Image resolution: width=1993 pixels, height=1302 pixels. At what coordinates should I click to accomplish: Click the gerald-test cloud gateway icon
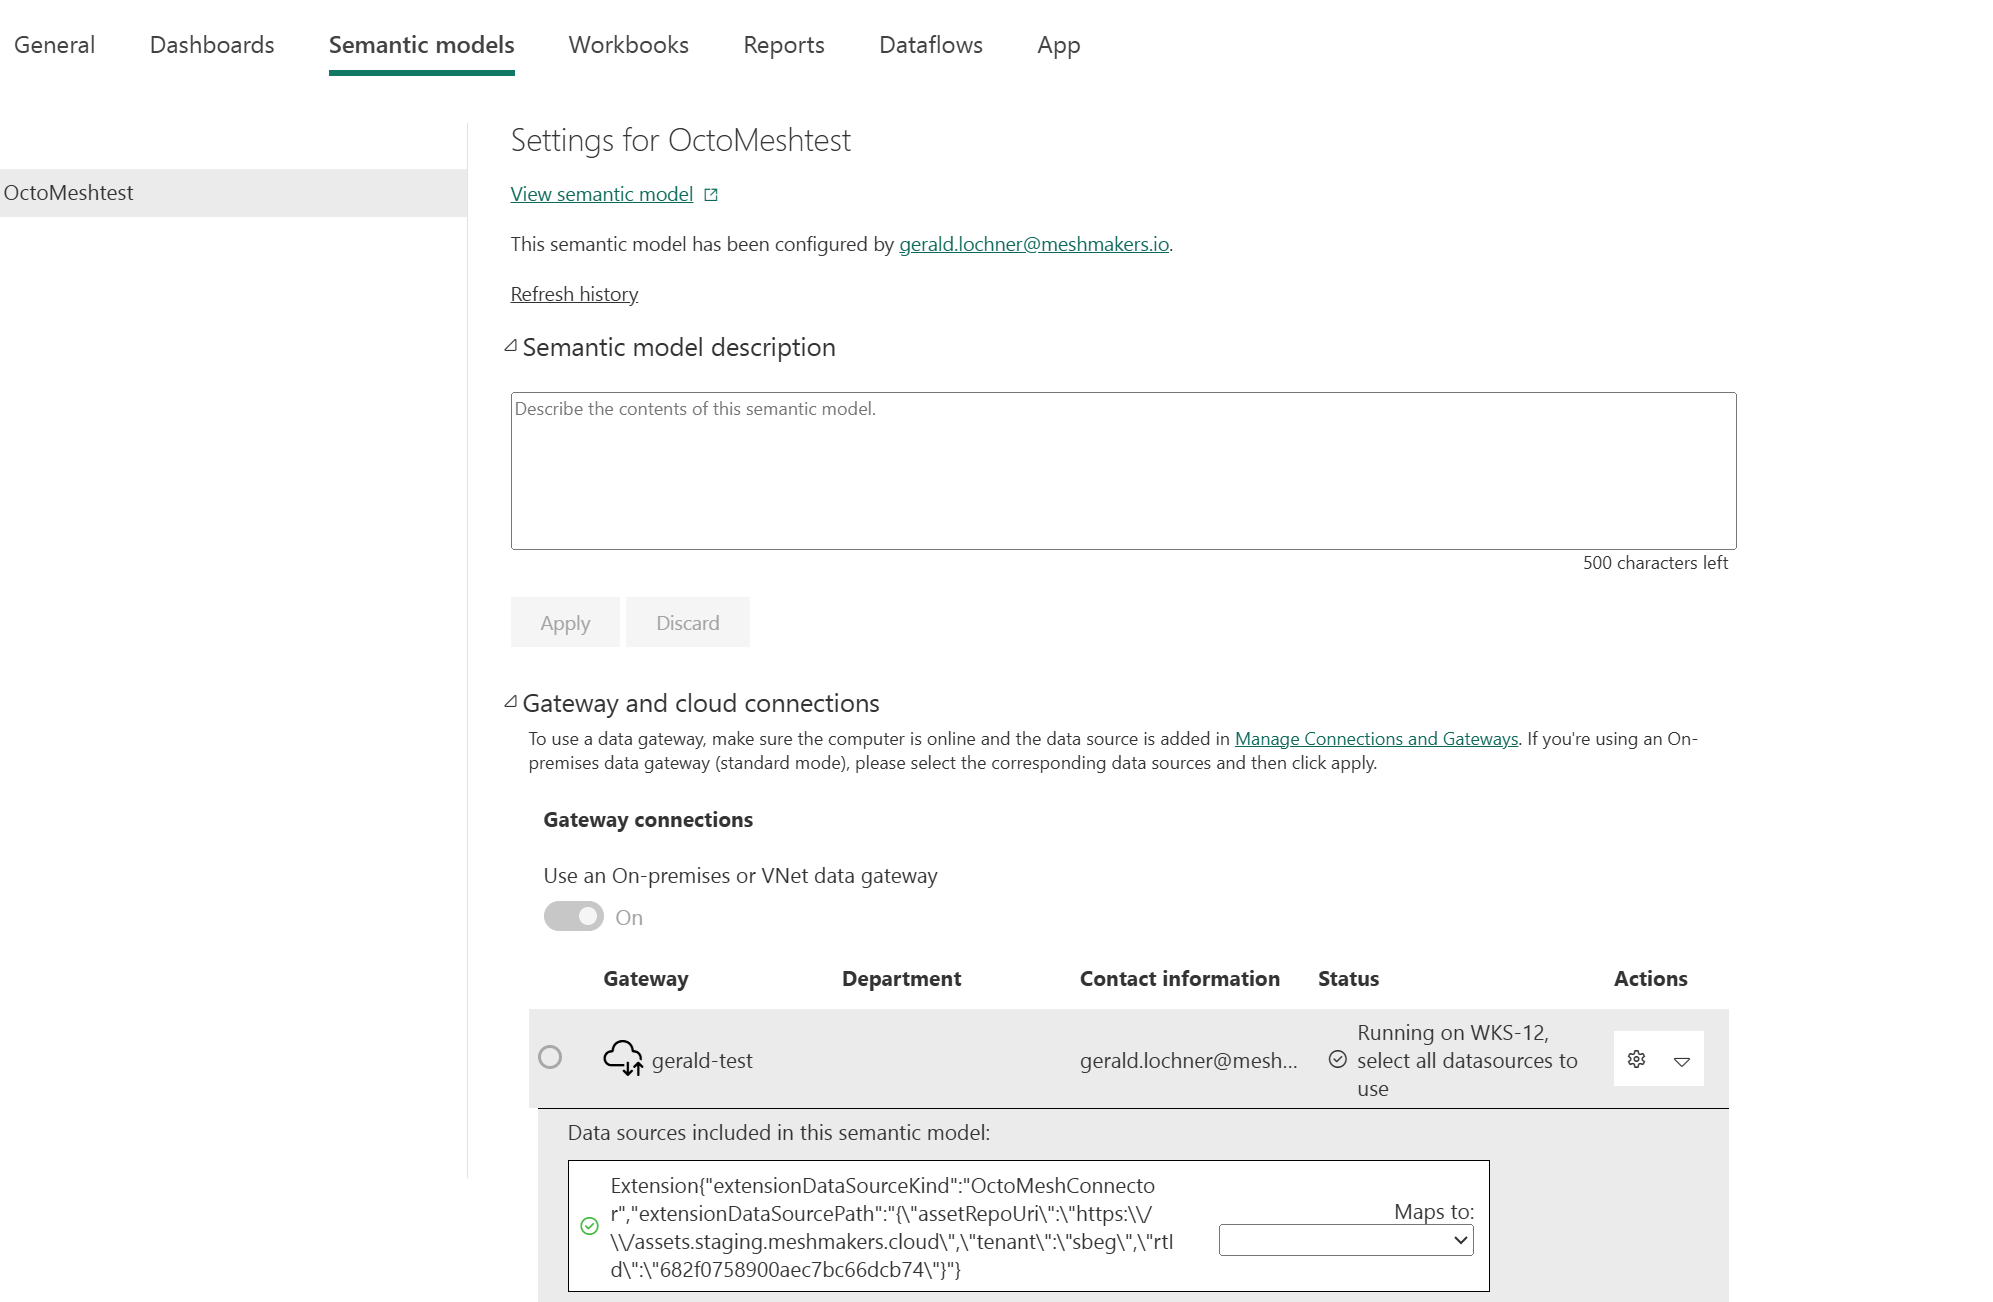coord(623,1058)
